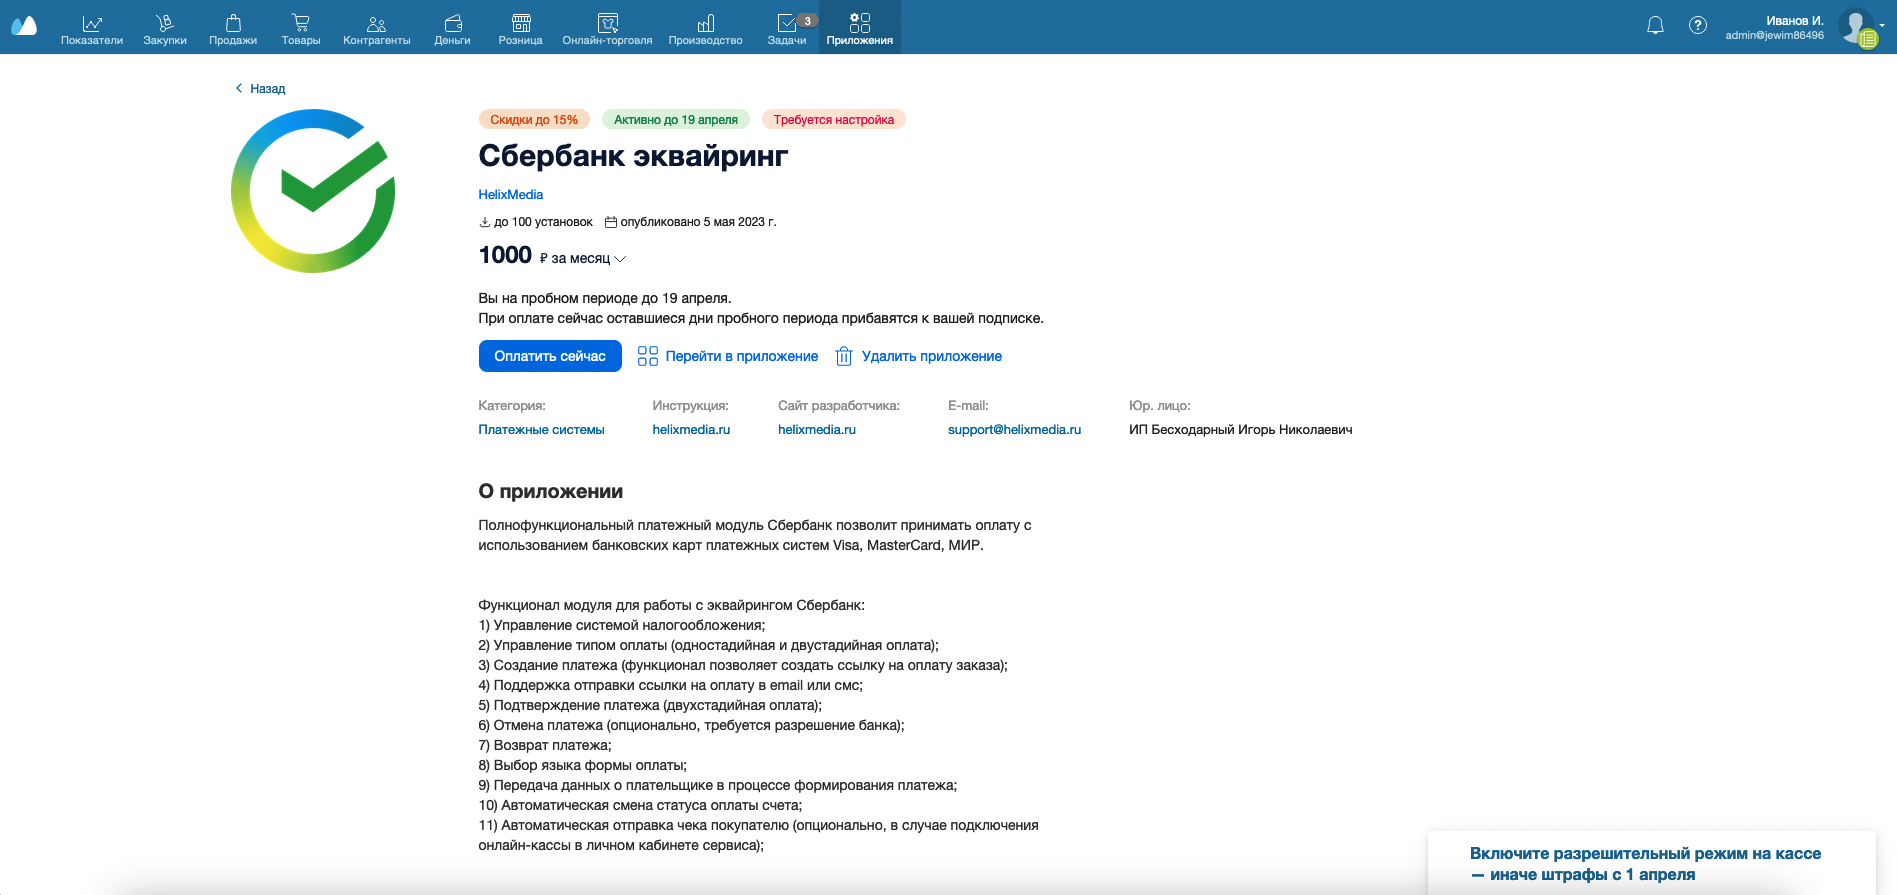The height and width of the screenshot is (895, 1897).
Task: Click the user avatar picture
Action: click(1857, 27)
